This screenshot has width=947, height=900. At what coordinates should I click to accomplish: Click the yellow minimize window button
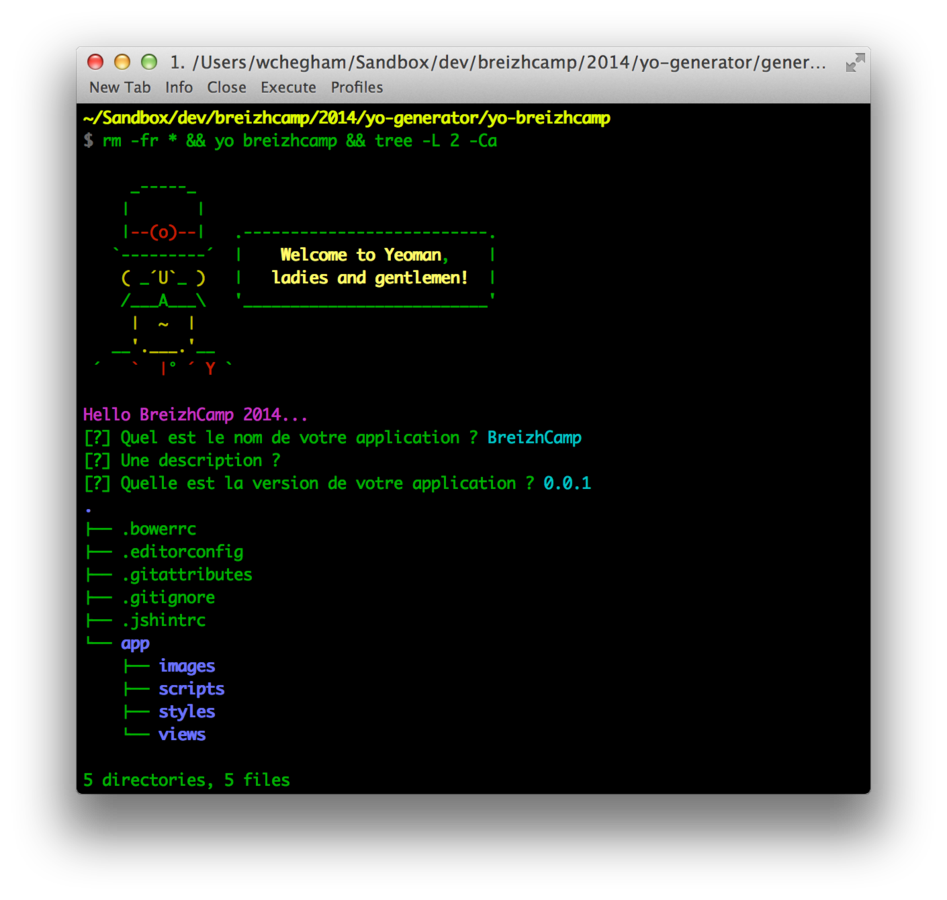click(122, 62)
